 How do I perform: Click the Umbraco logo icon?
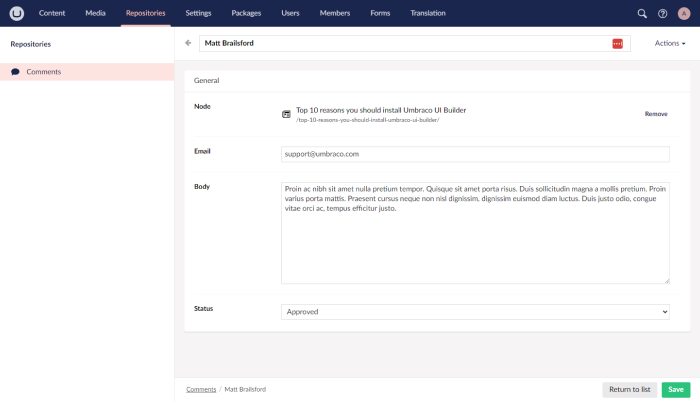[x=16, y=13]
